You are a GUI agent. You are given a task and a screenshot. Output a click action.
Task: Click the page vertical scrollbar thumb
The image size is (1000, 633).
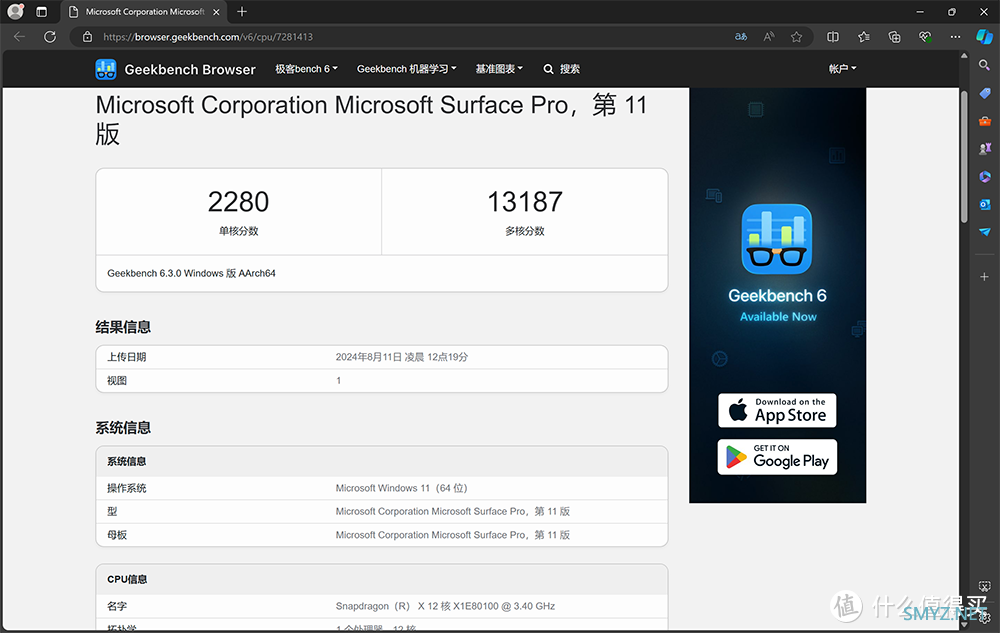pyautogui.click(x=964, y=156)
